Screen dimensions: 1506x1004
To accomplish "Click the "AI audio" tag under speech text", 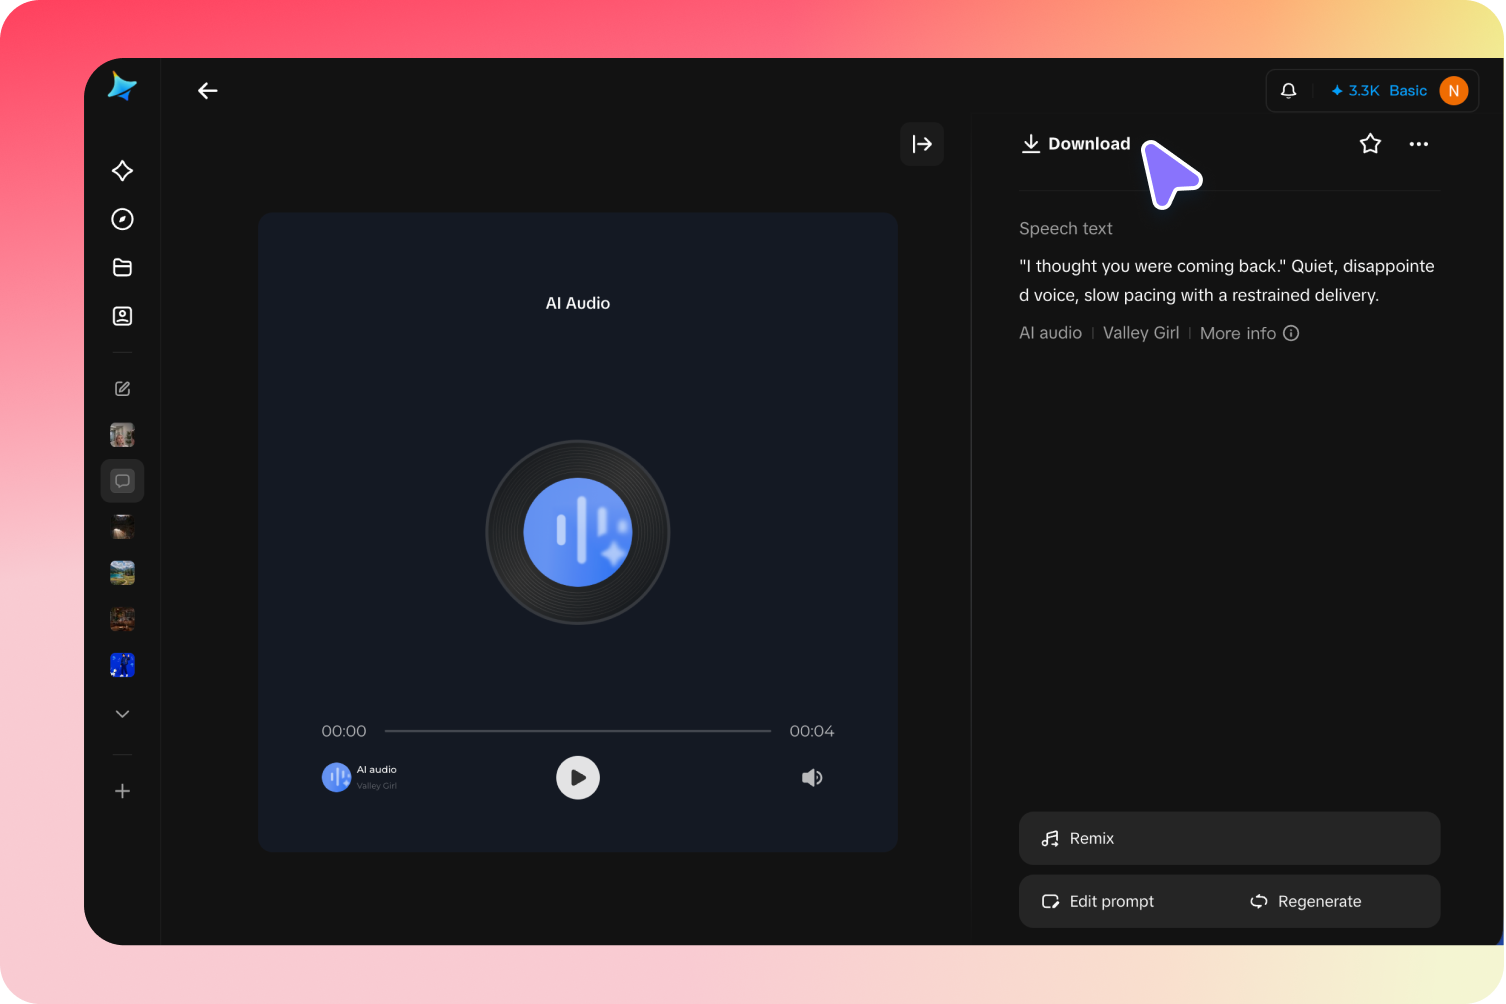I will tap(1050, 333).
